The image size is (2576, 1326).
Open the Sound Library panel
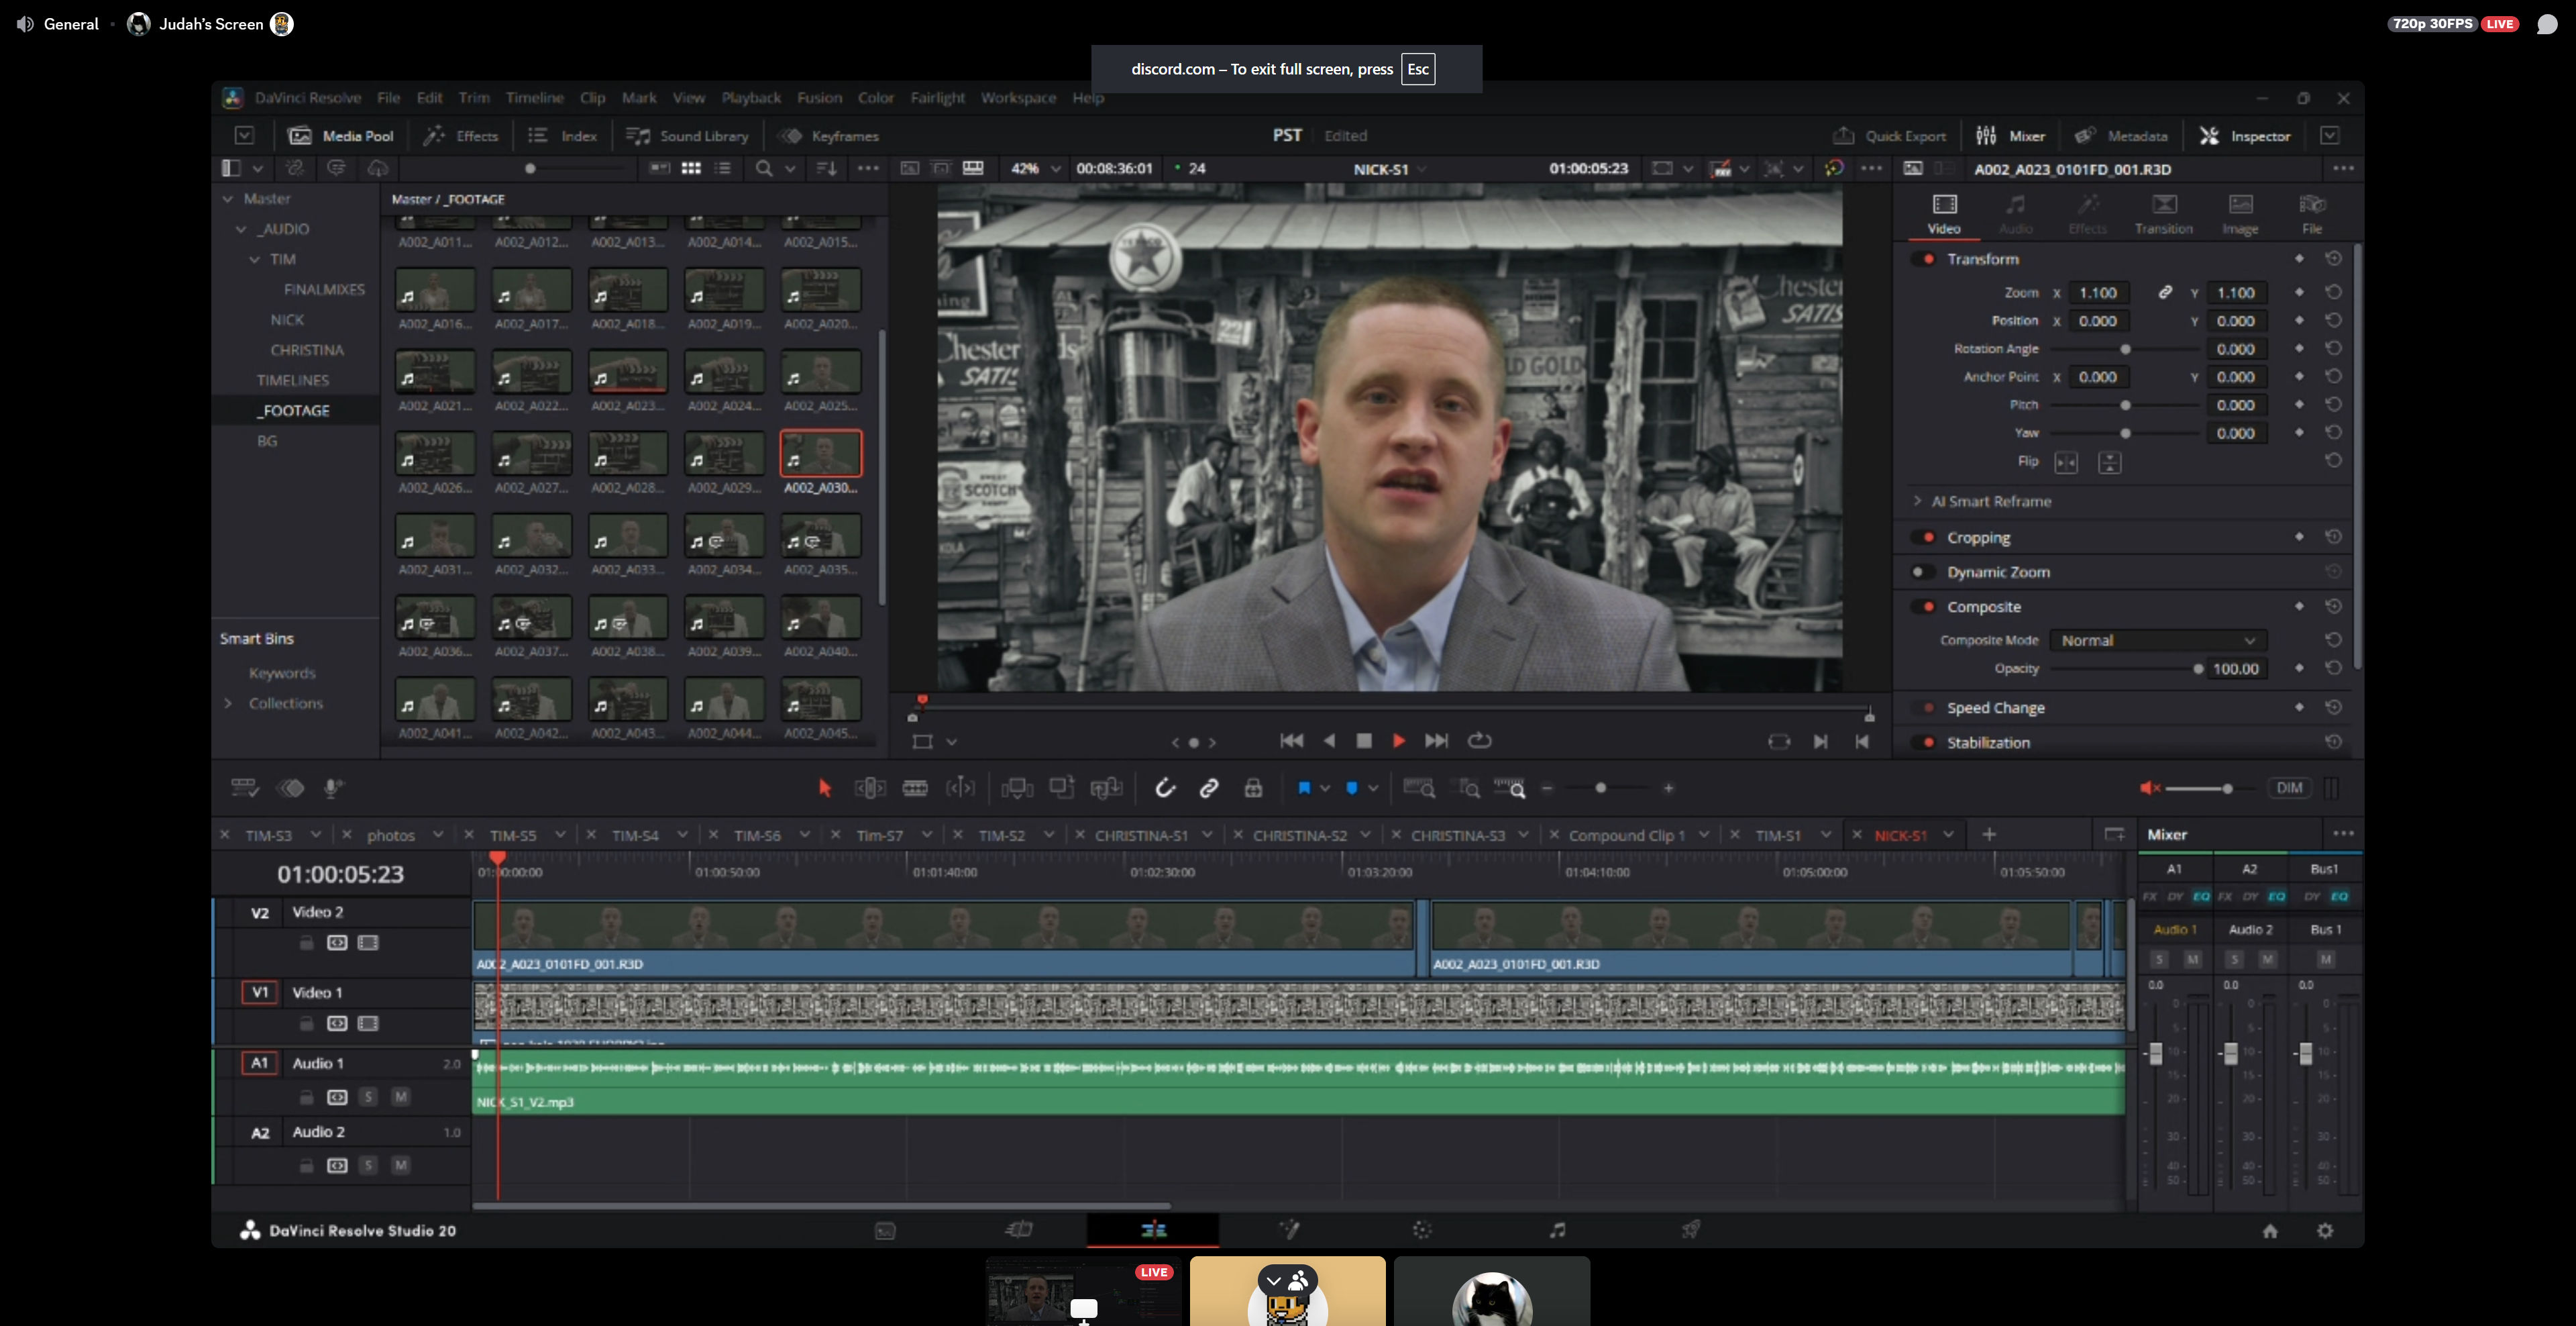point(687,136)
